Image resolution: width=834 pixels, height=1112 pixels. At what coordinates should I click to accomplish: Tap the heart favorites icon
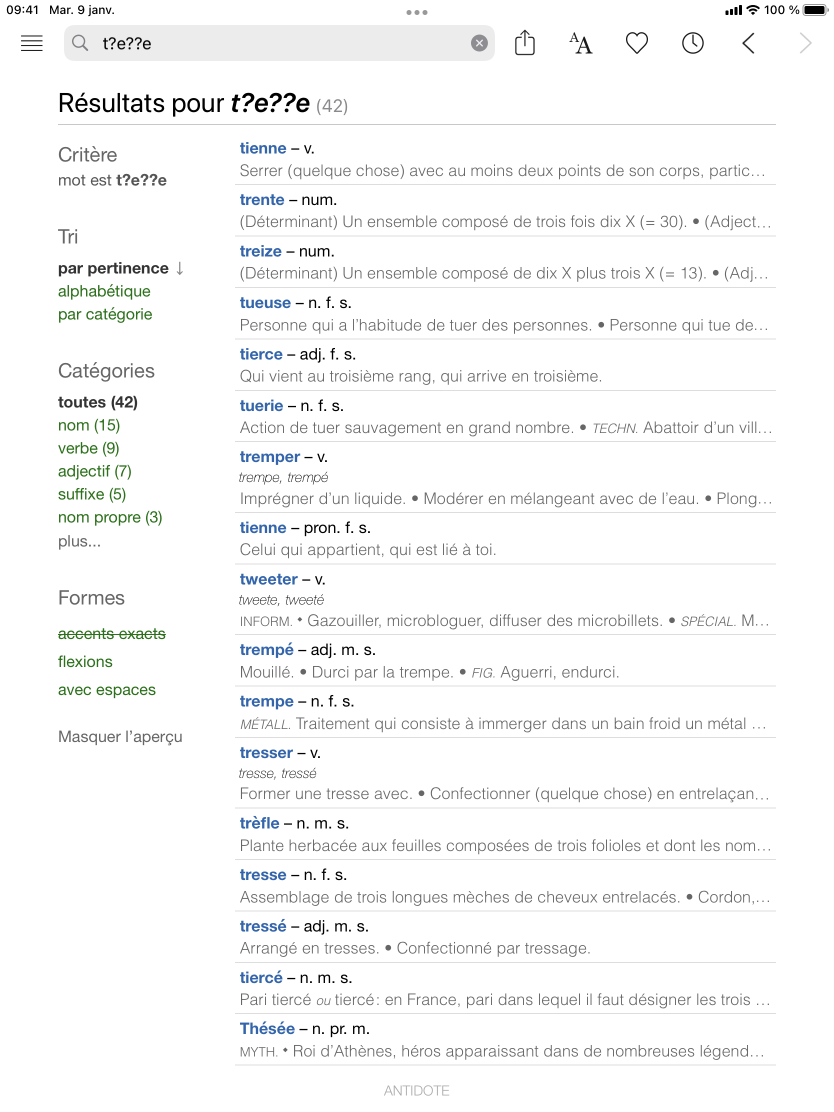(637, 43)
